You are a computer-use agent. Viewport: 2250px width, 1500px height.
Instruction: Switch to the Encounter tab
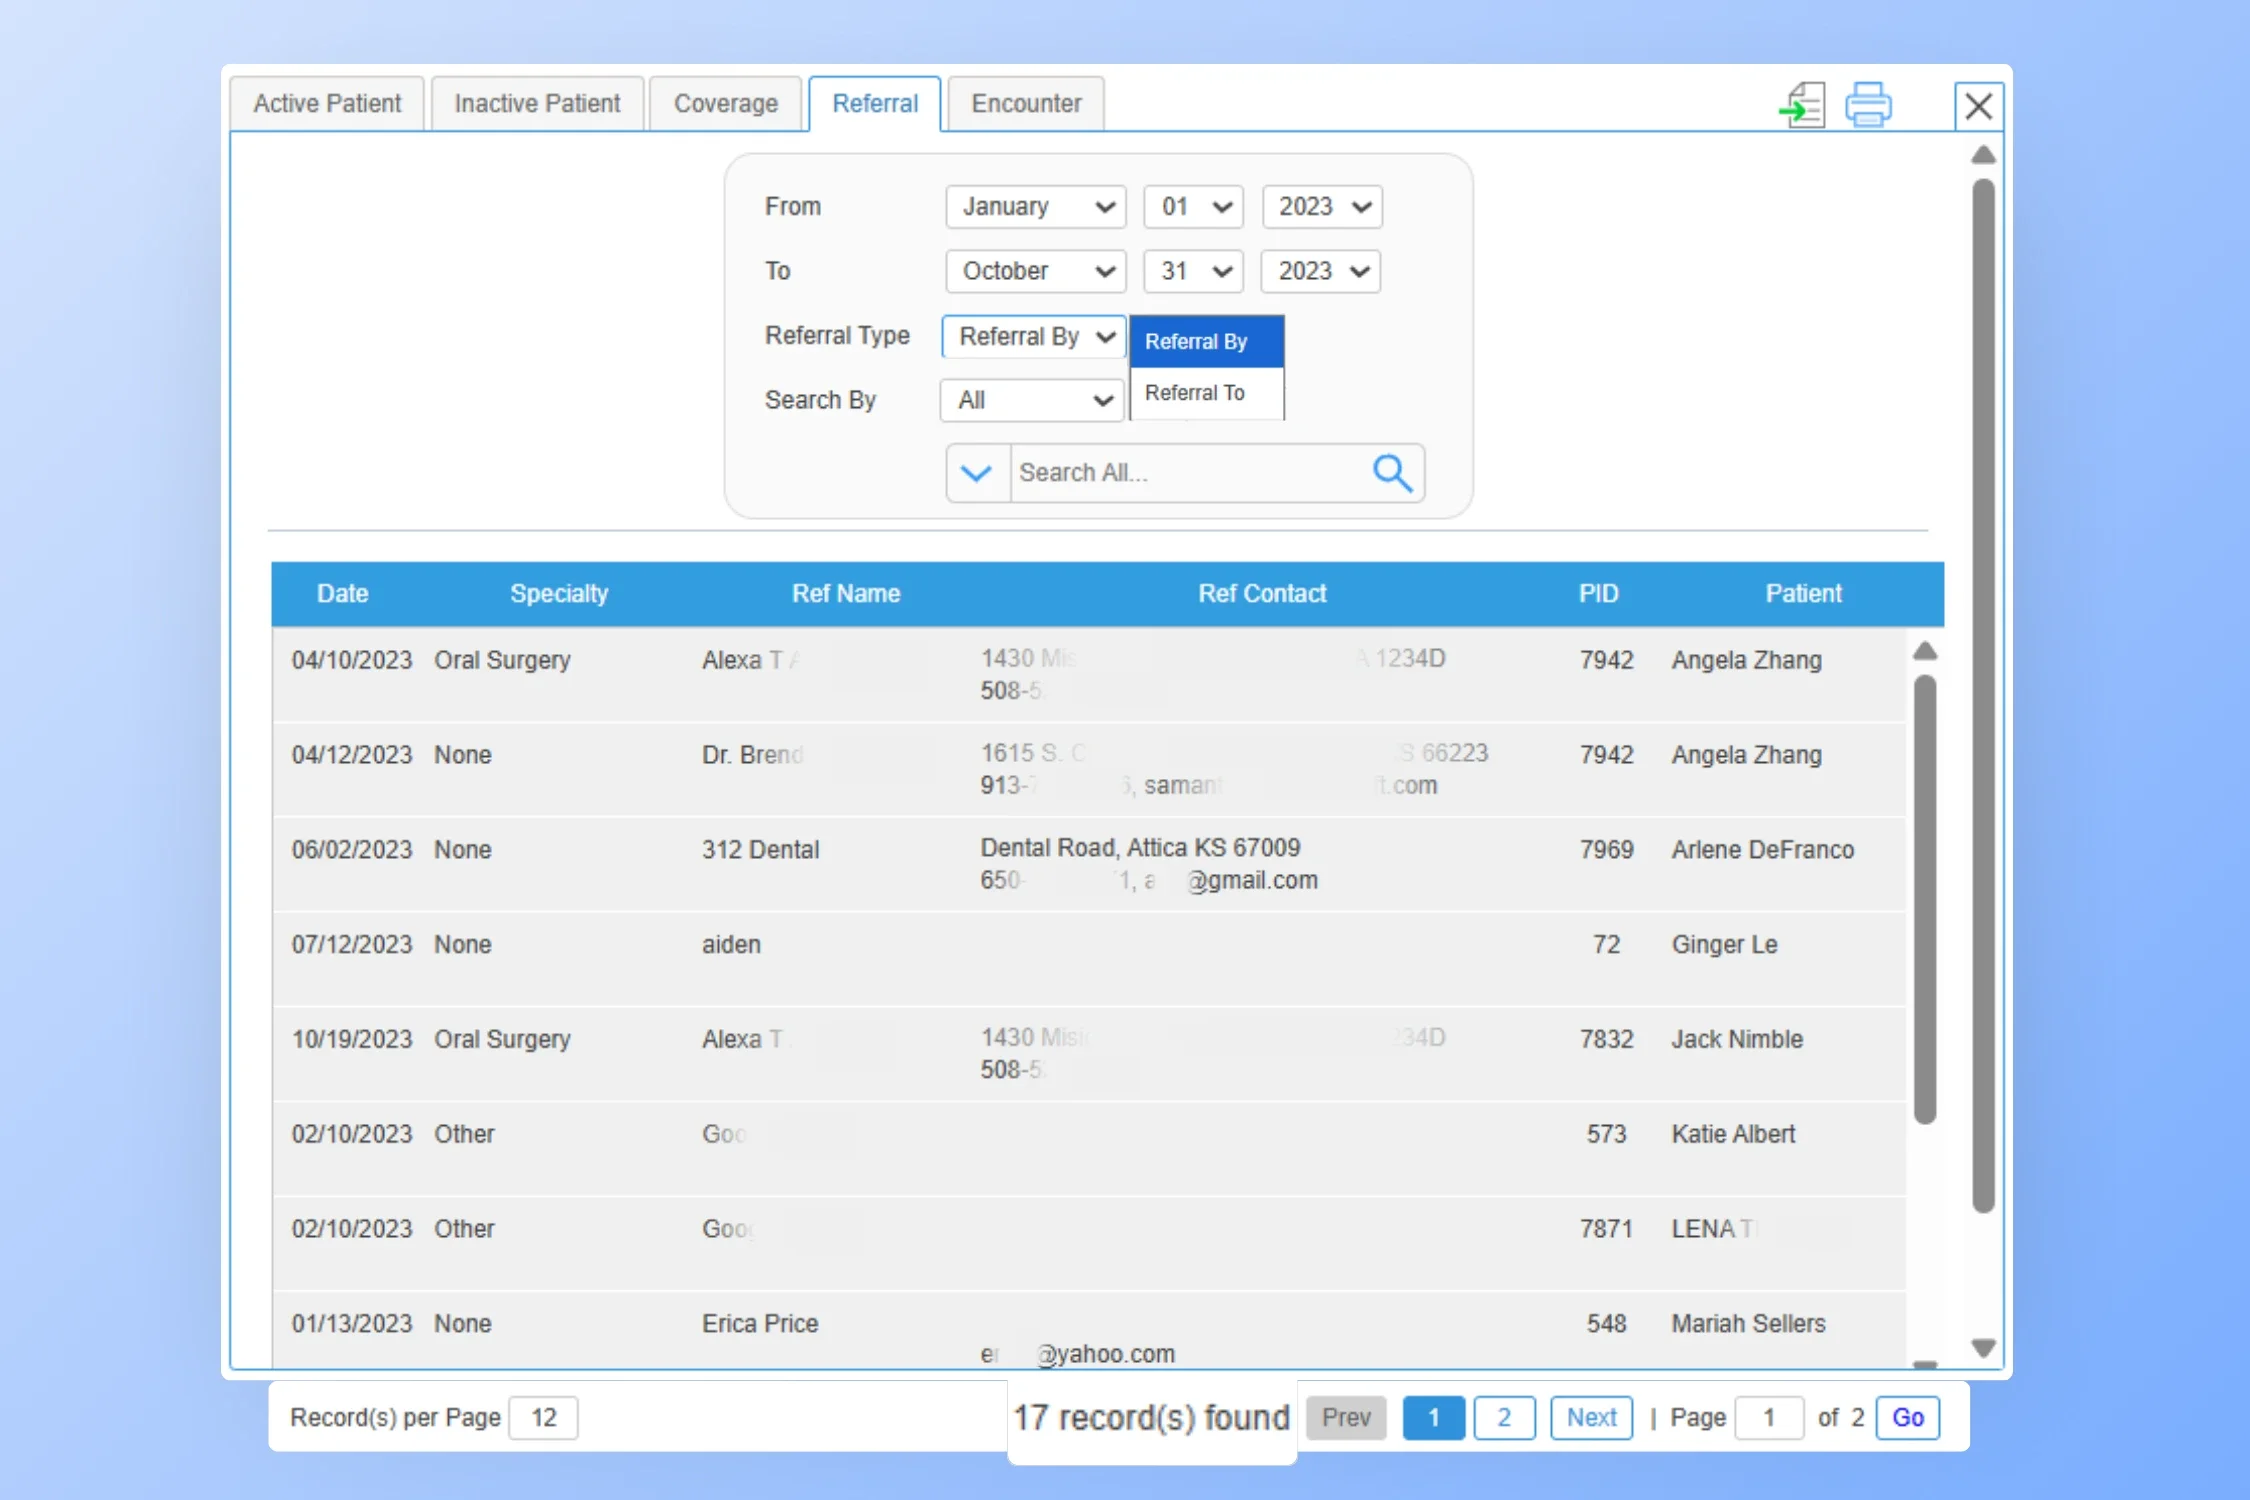click(1025, 104)
